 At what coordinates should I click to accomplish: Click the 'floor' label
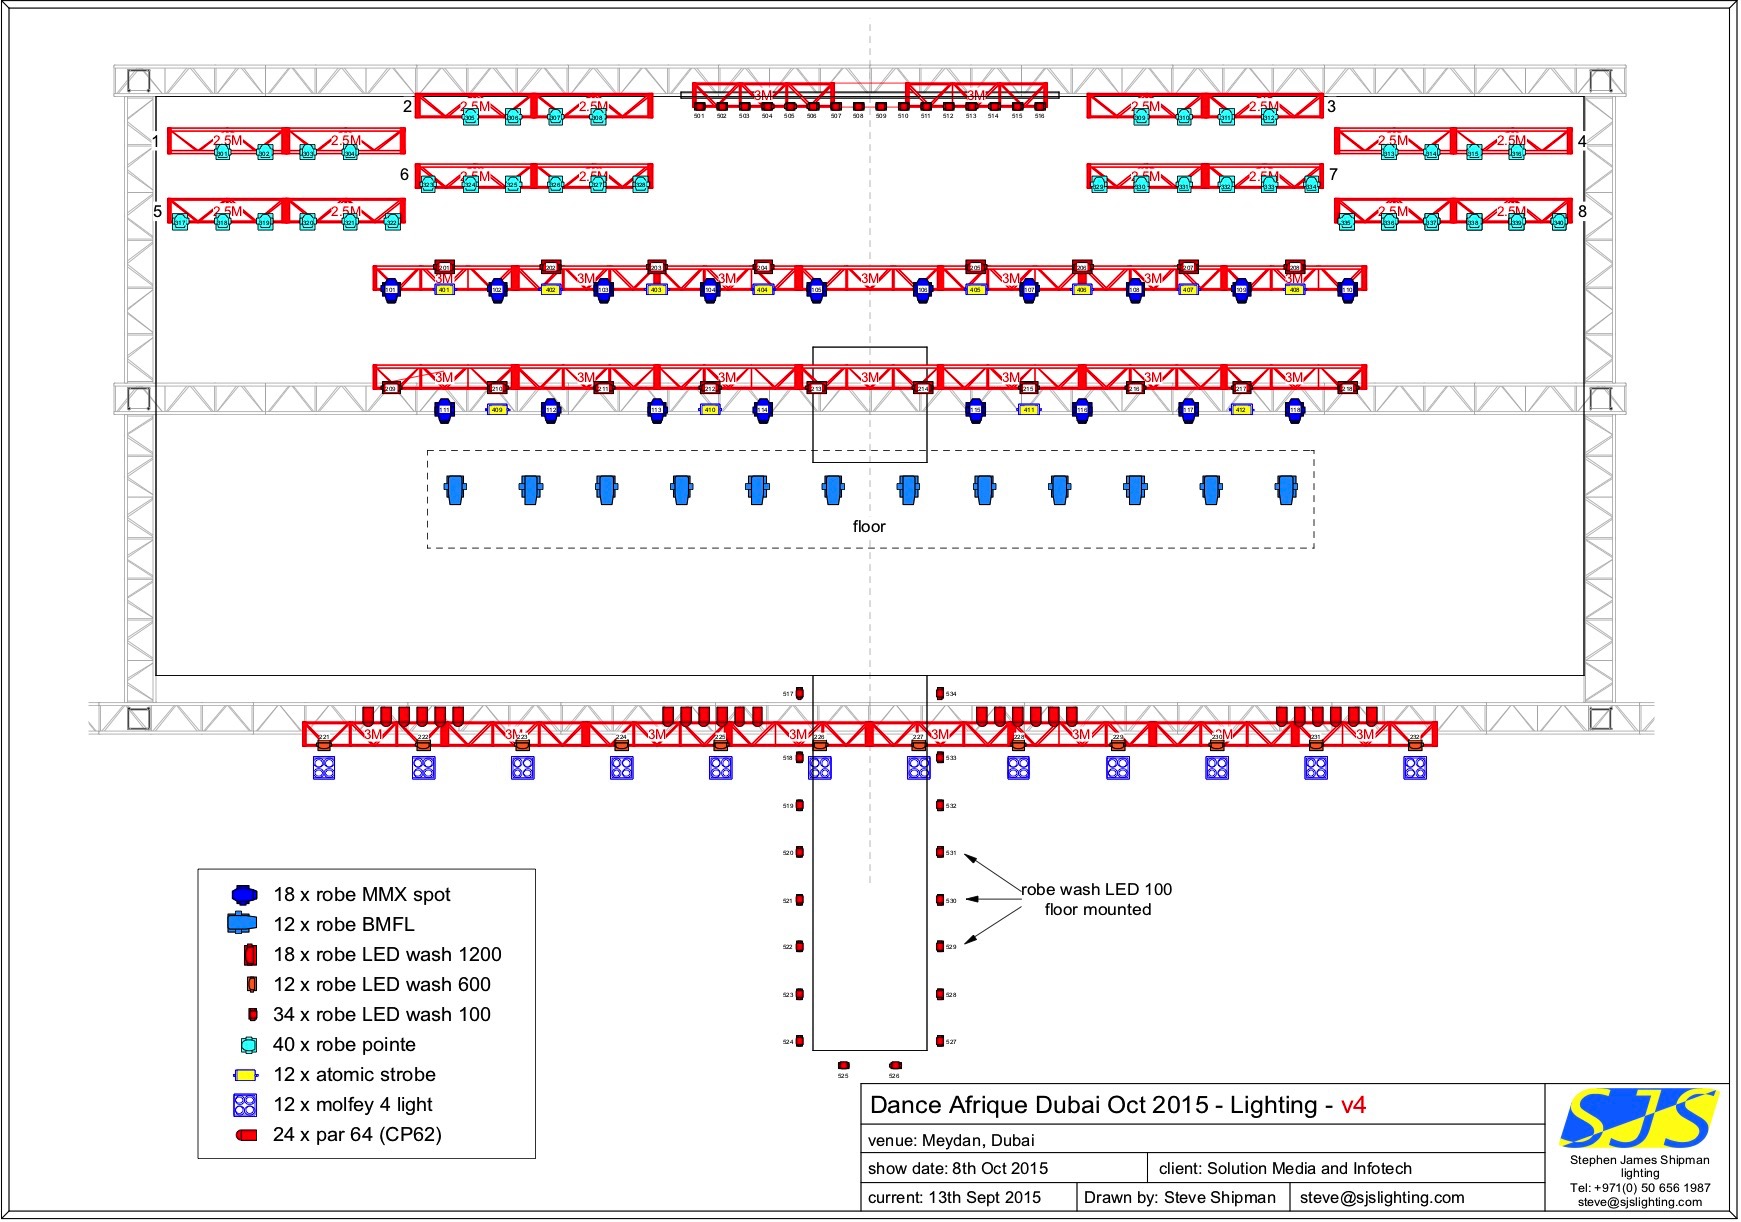869,526
